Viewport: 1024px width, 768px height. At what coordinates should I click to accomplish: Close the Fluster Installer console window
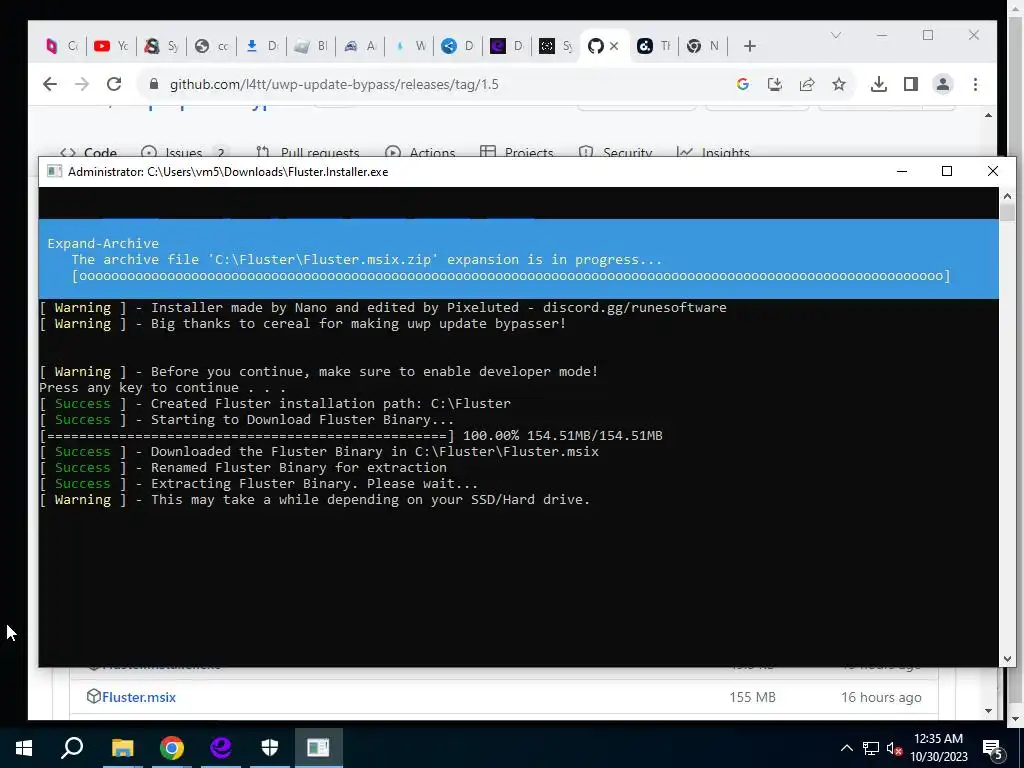(993, 171)
